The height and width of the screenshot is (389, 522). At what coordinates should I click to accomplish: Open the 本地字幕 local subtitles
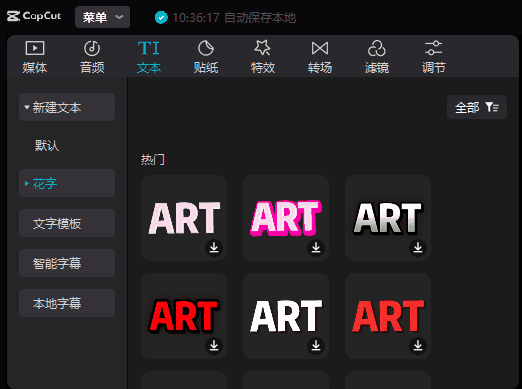[67, 303]
